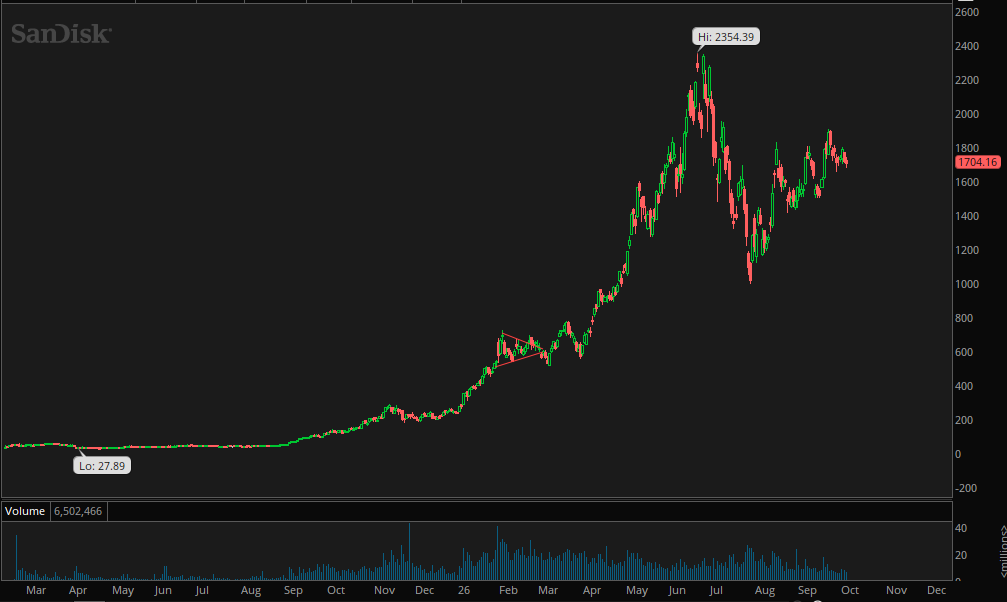Click the Hi: 2354.39 price bubble
Image resolution: width=1007 pixels, height=602 pixels.
726,37
